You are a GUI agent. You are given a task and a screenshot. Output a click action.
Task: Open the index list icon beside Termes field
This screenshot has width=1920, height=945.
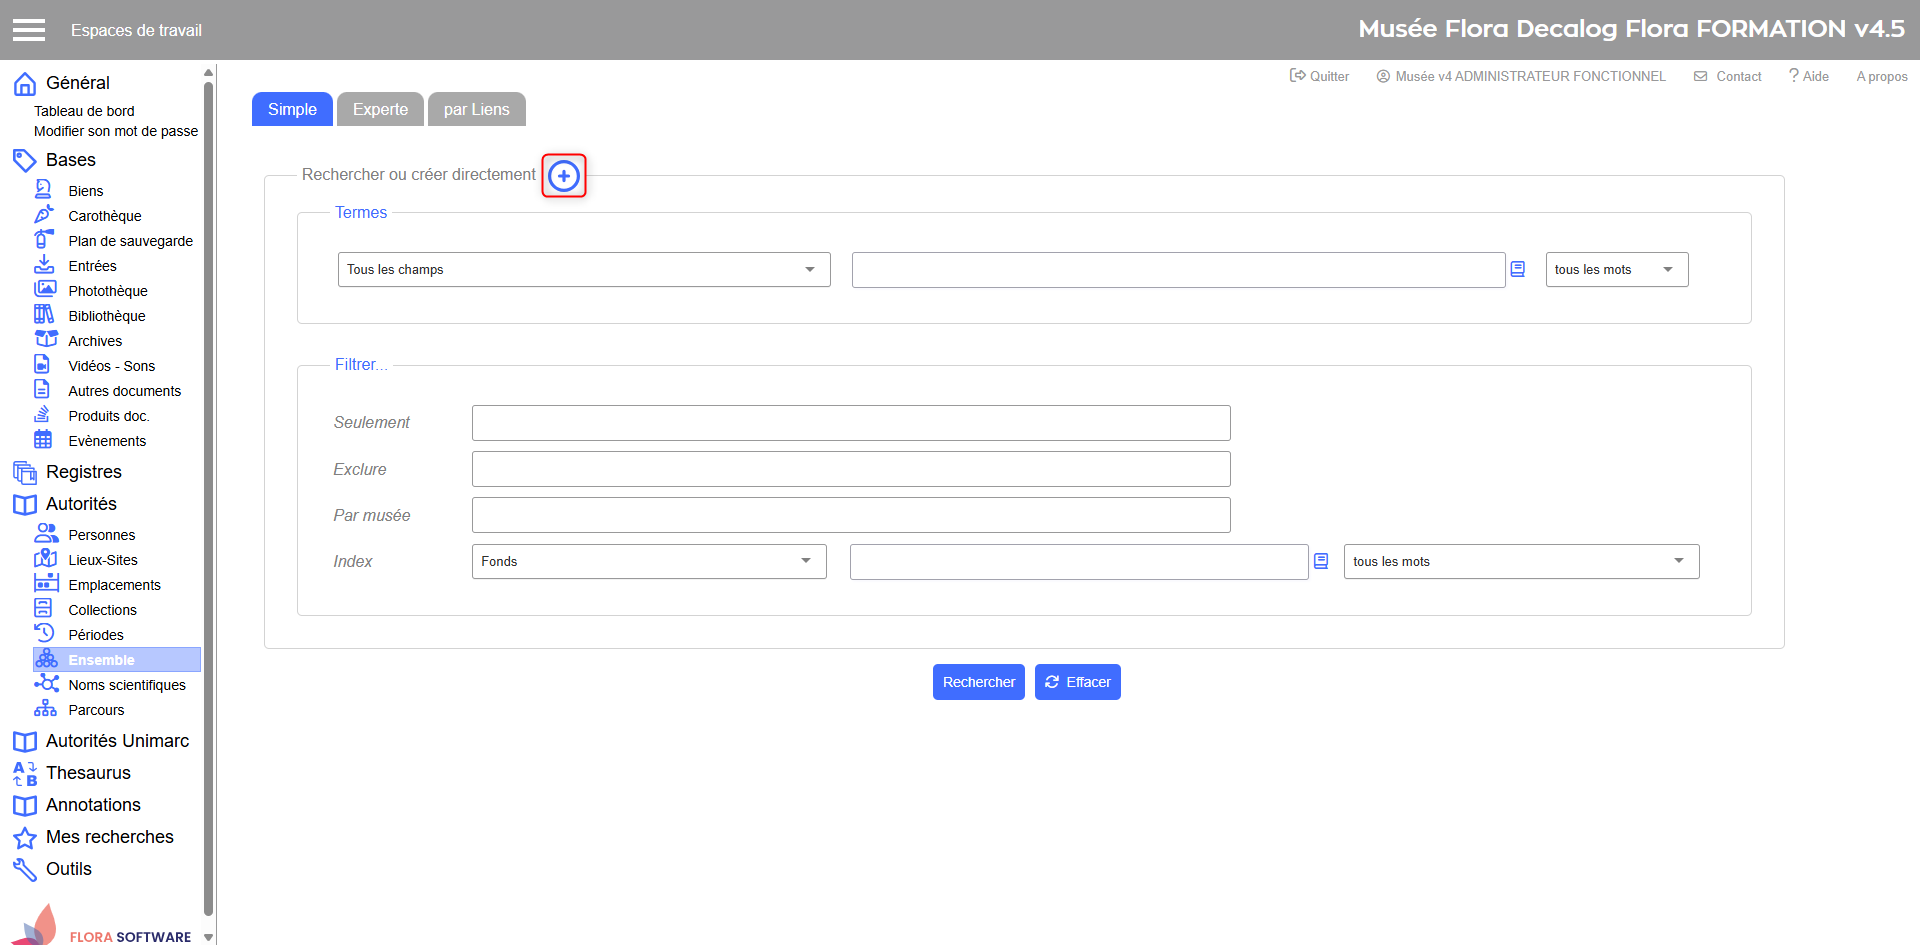tap(1517, 269)
